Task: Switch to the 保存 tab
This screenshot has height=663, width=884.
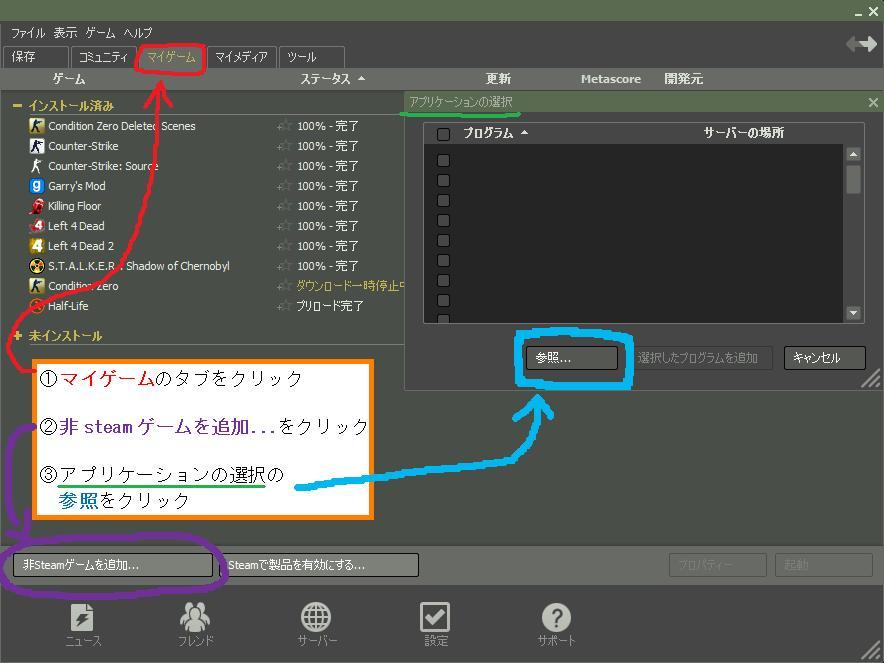Action: [x=36, y=57]
